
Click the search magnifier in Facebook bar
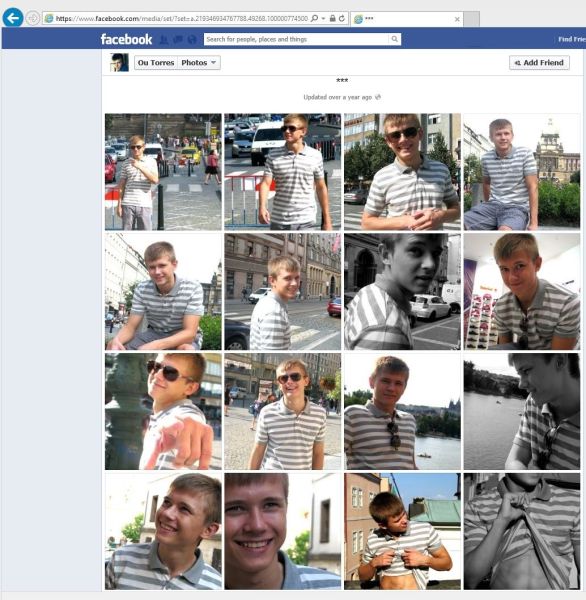(395, 39)
